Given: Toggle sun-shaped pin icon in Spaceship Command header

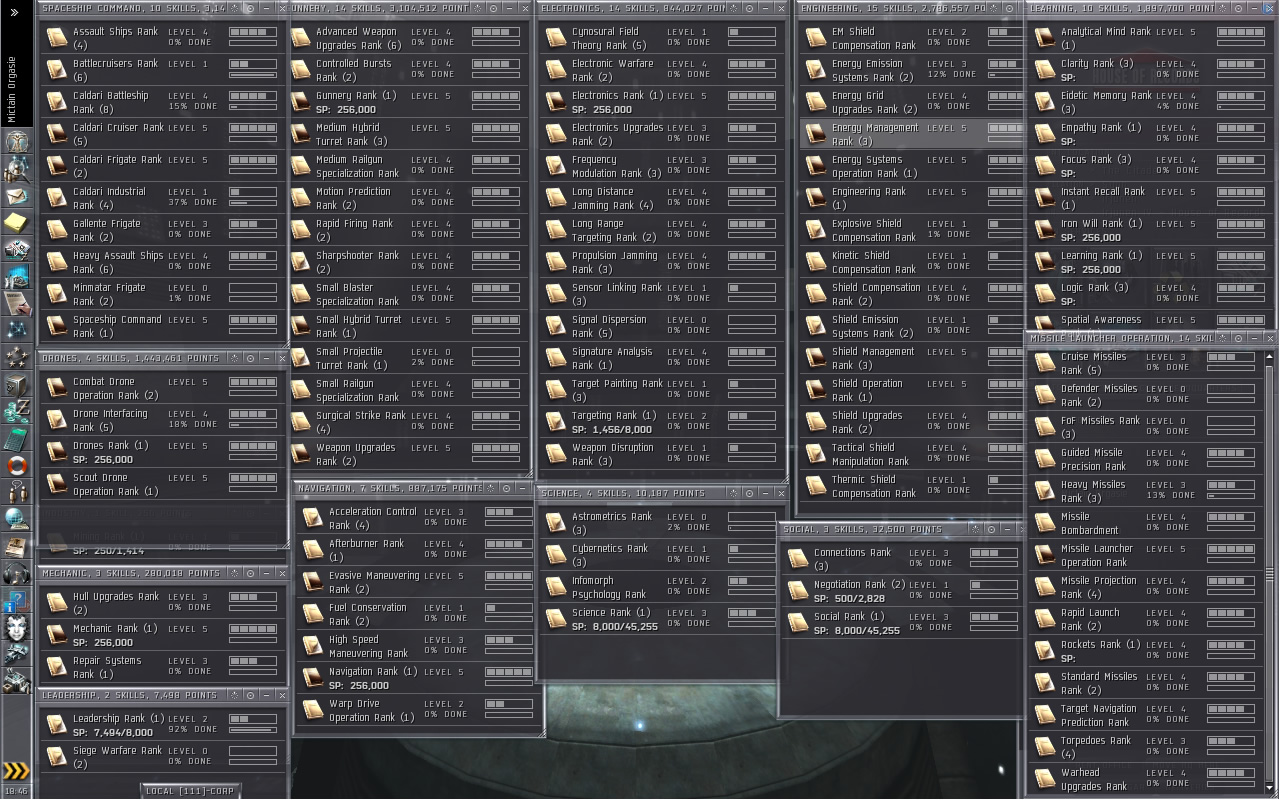Looking at the screenshot, I should (x=234, y=8).
